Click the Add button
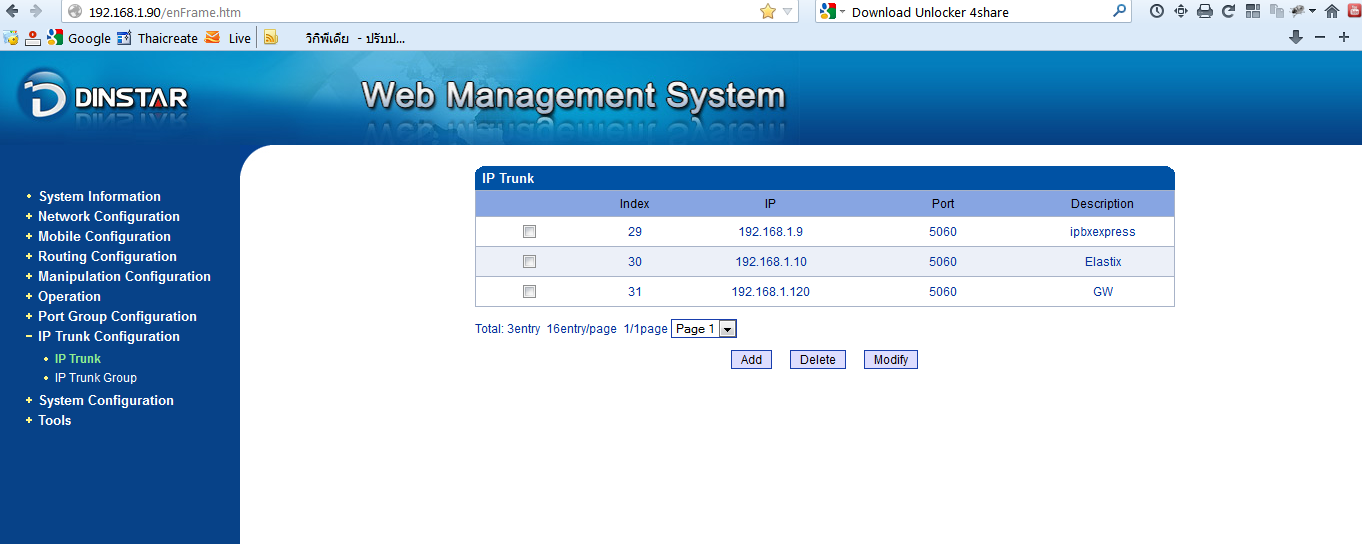This screenshot has width=1362, height=544. [751, 360]
